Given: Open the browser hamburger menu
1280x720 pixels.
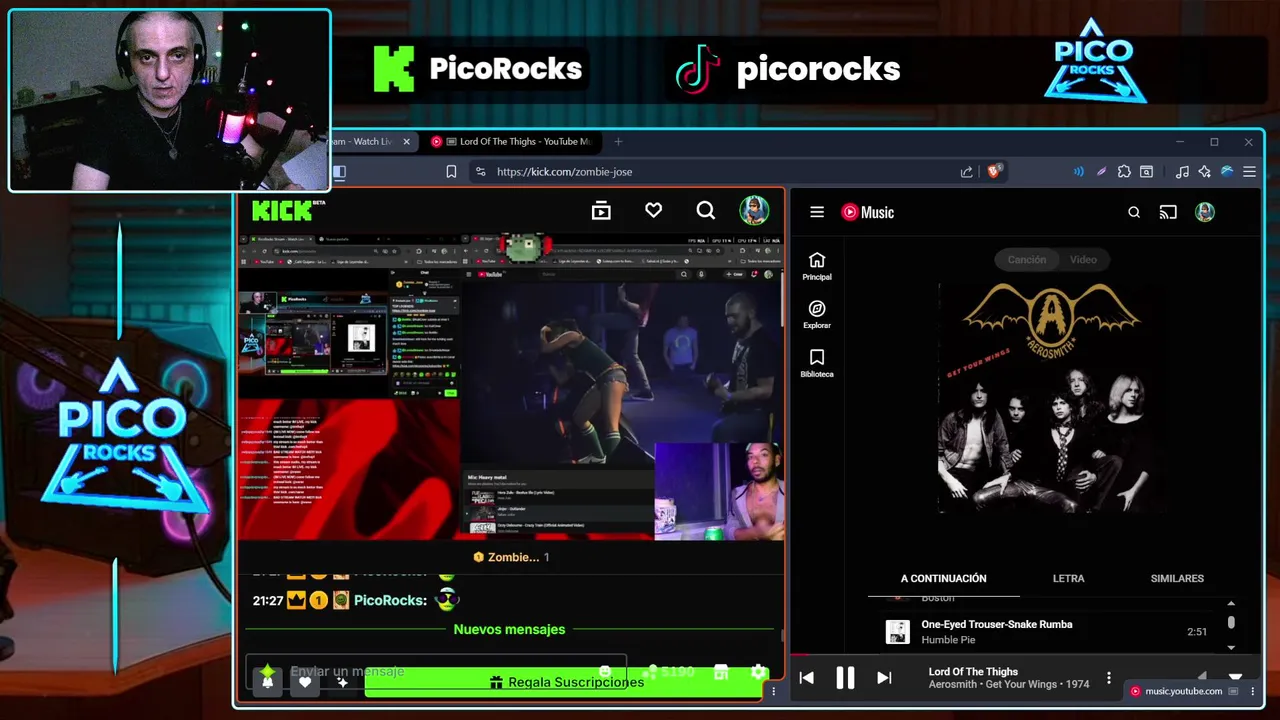Looking at the screenshot, I should (x=1249, y=172).
